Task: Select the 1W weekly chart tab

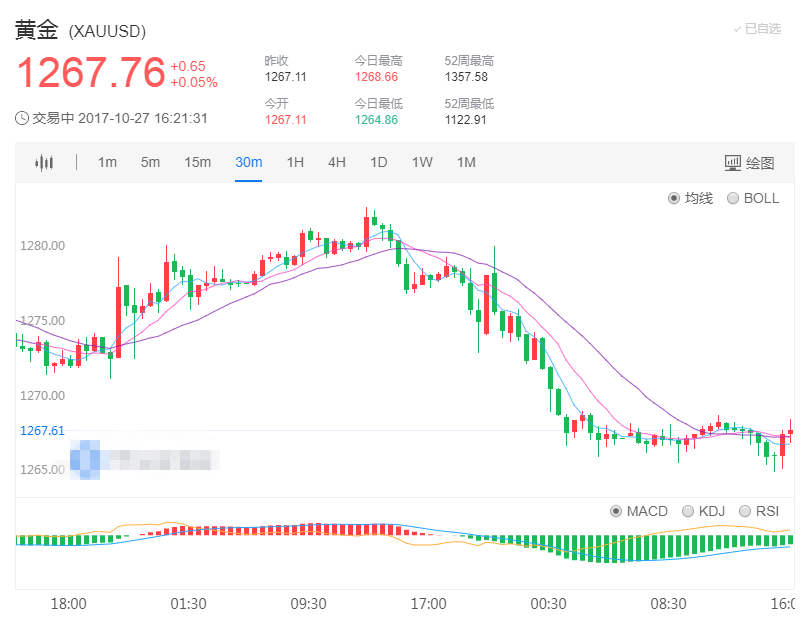Action: coord(421,161)
